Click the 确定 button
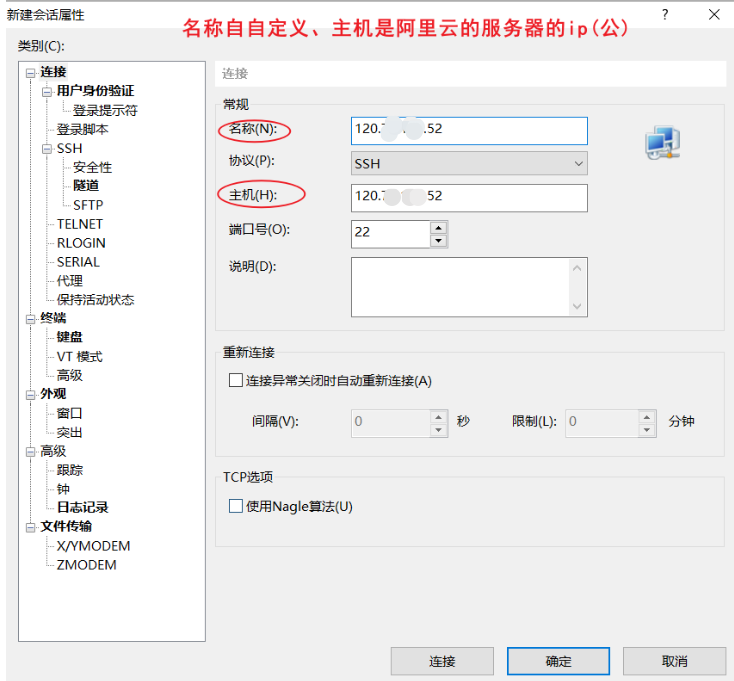The width and height of the screenshot is (734, 681). 558,661
